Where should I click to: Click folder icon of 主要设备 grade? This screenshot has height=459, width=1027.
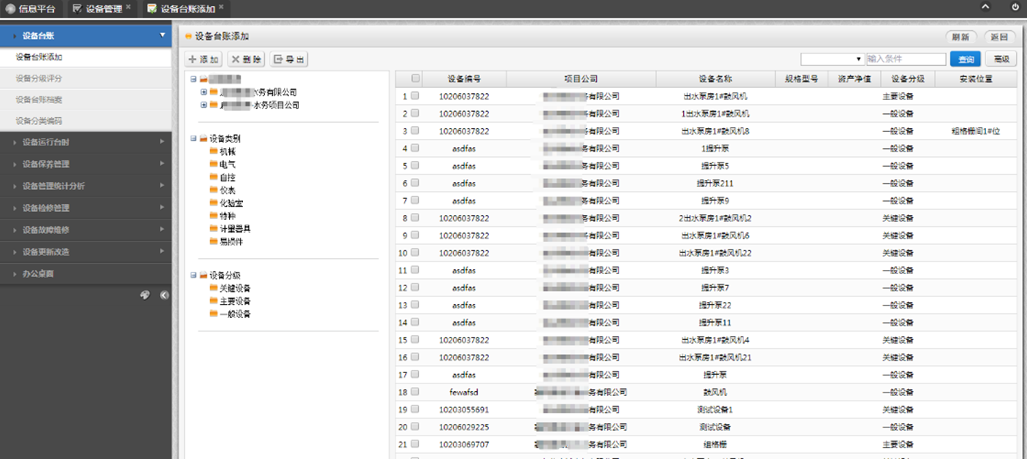(x=214, y=301)
